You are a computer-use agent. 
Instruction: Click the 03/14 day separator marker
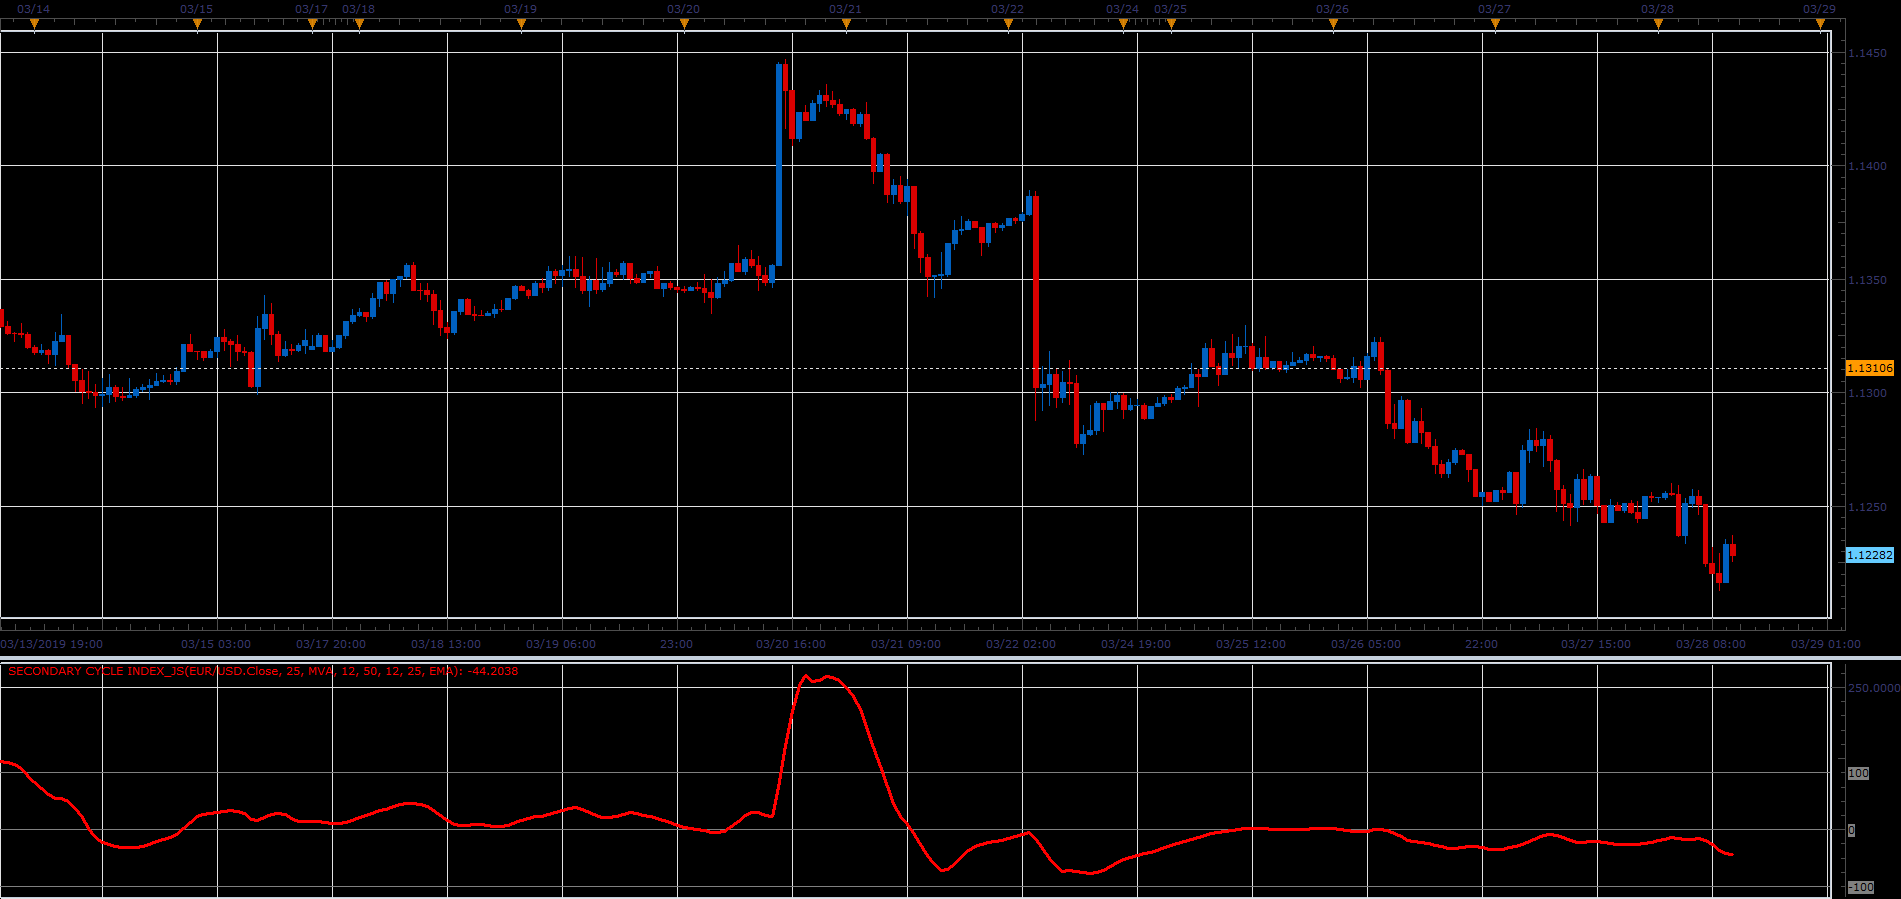coord(34,25)
